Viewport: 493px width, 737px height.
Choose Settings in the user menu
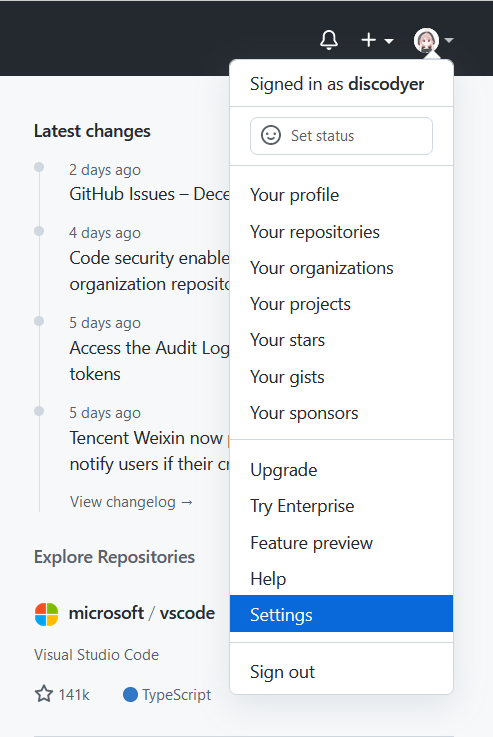341,614
